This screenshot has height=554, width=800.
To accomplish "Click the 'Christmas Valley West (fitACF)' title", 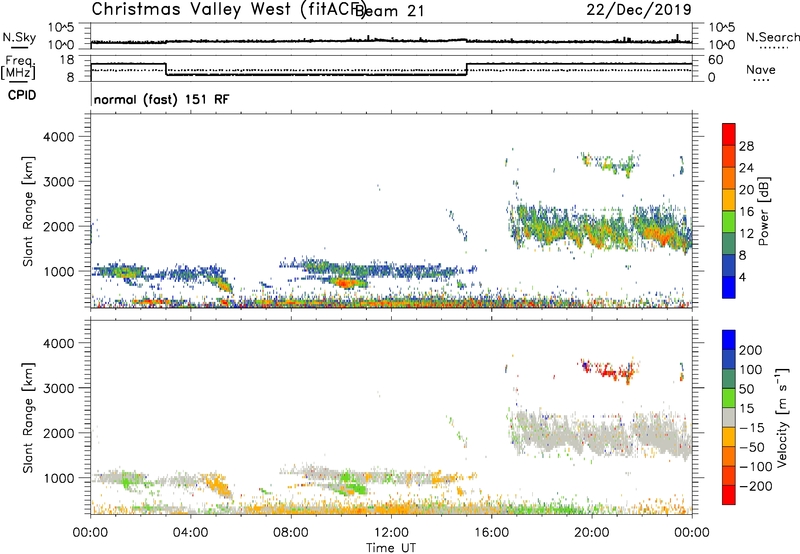I will (x=228, y=9).
